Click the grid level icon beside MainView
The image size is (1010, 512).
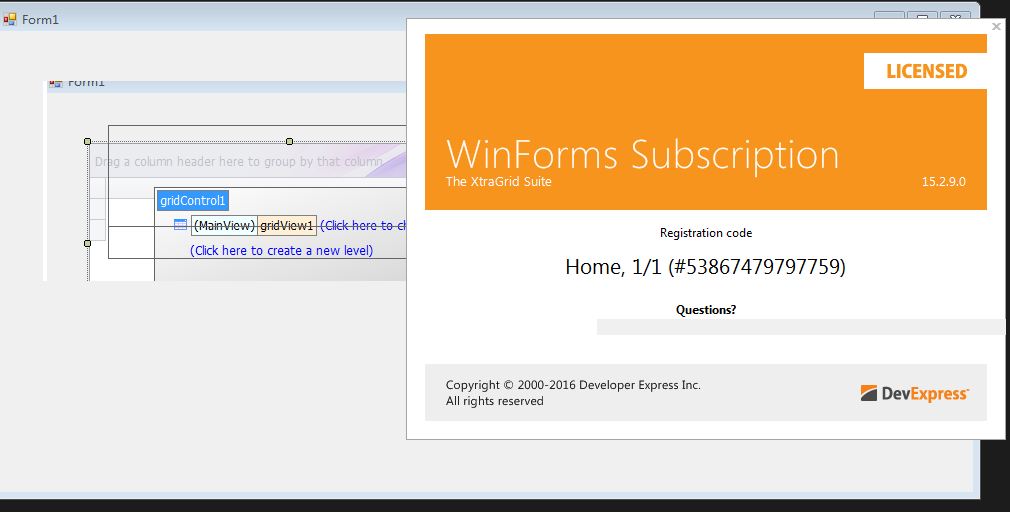(180, 225)
